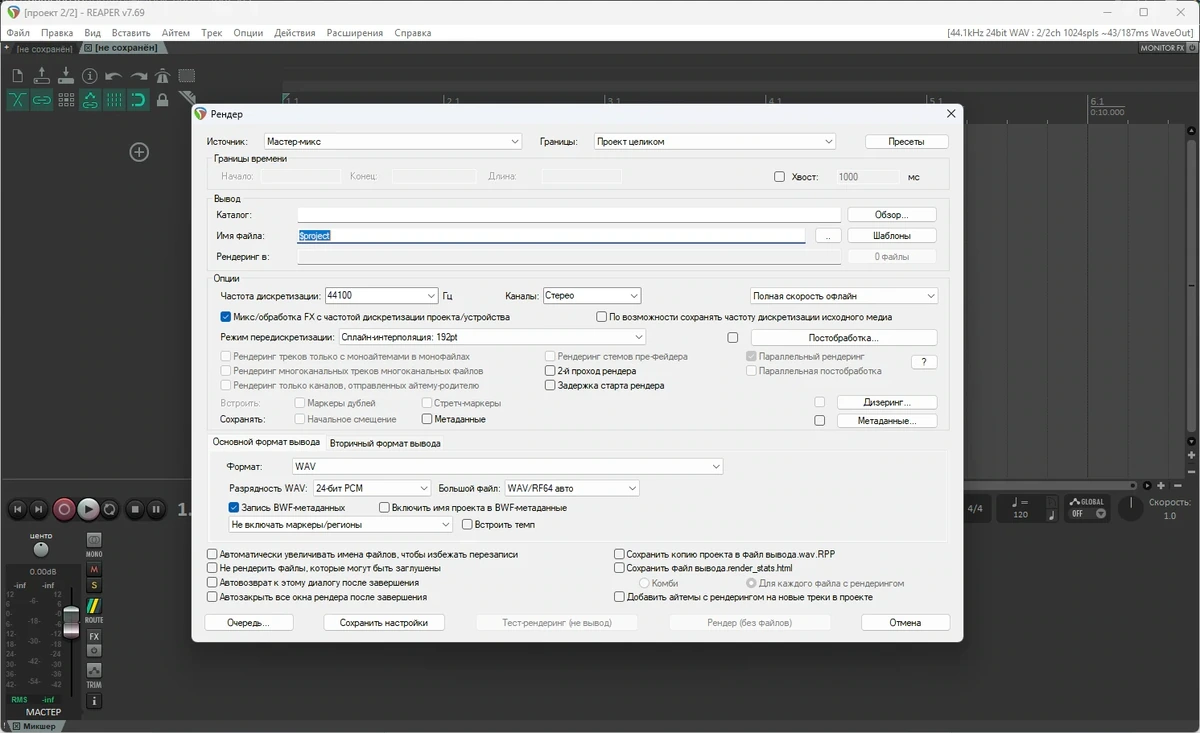Mute the master track with M
The height and width of the screenshot is (733, 1200).
94,569
